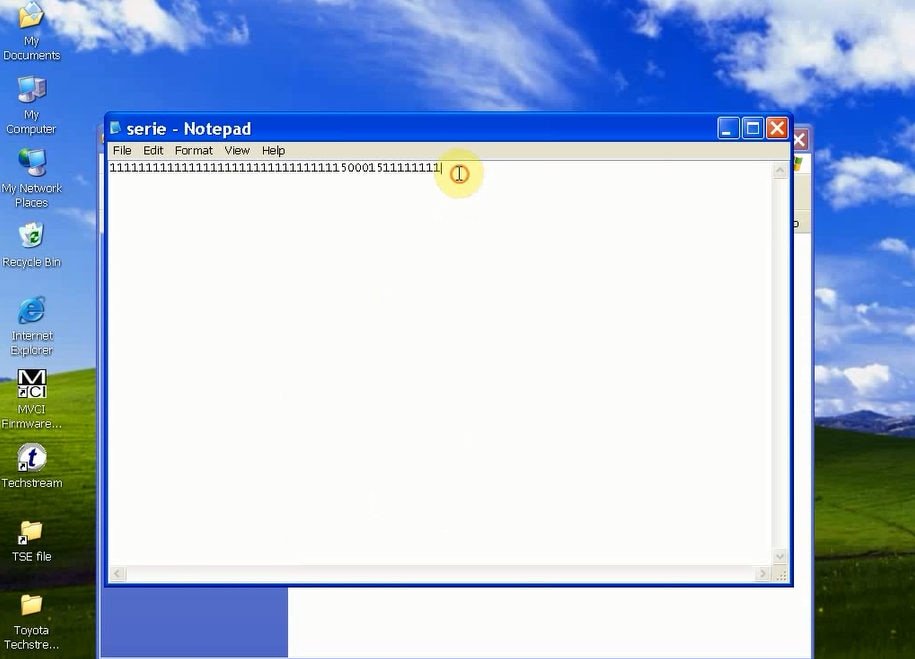Click the horizontal scrollbar left arrow

(117, 574)
